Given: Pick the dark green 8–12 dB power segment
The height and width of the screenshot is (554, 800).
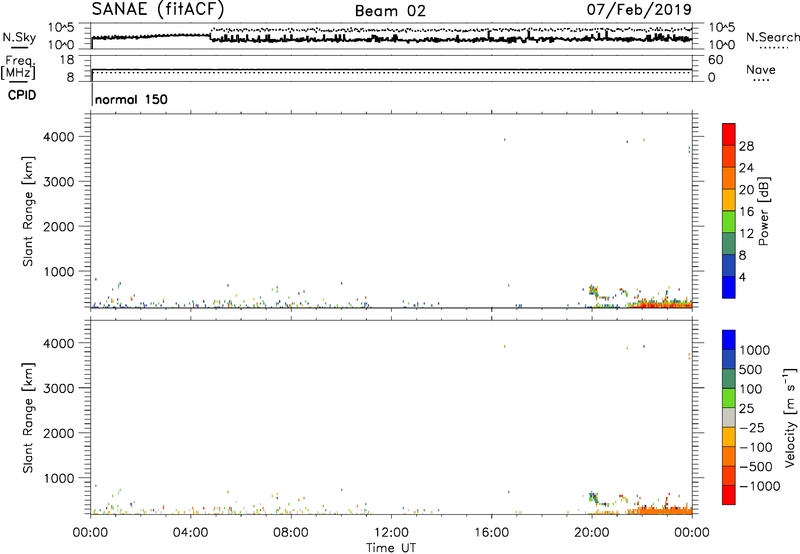Looking at the screenshot, I should 729,243.
